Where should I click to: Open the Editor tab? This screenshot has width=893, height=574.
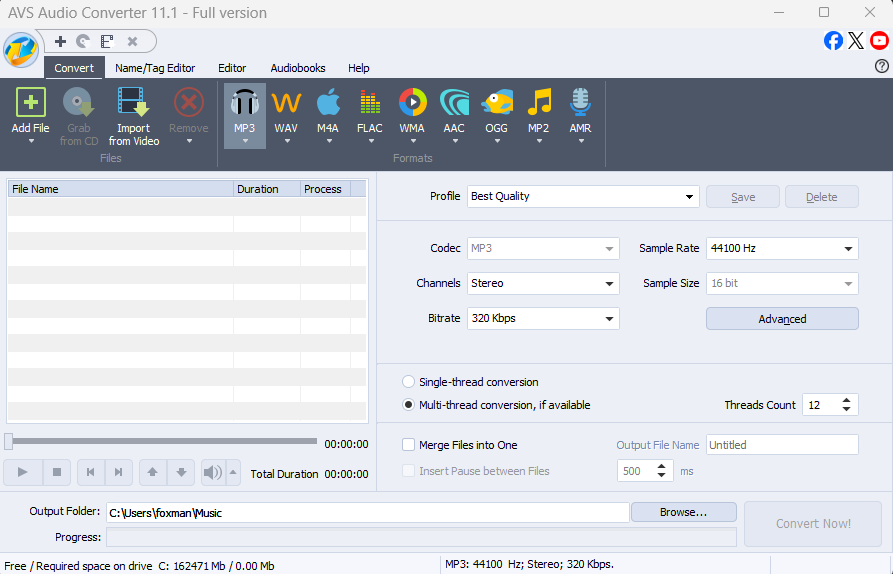pyautogui.click(x=232, y=68)
